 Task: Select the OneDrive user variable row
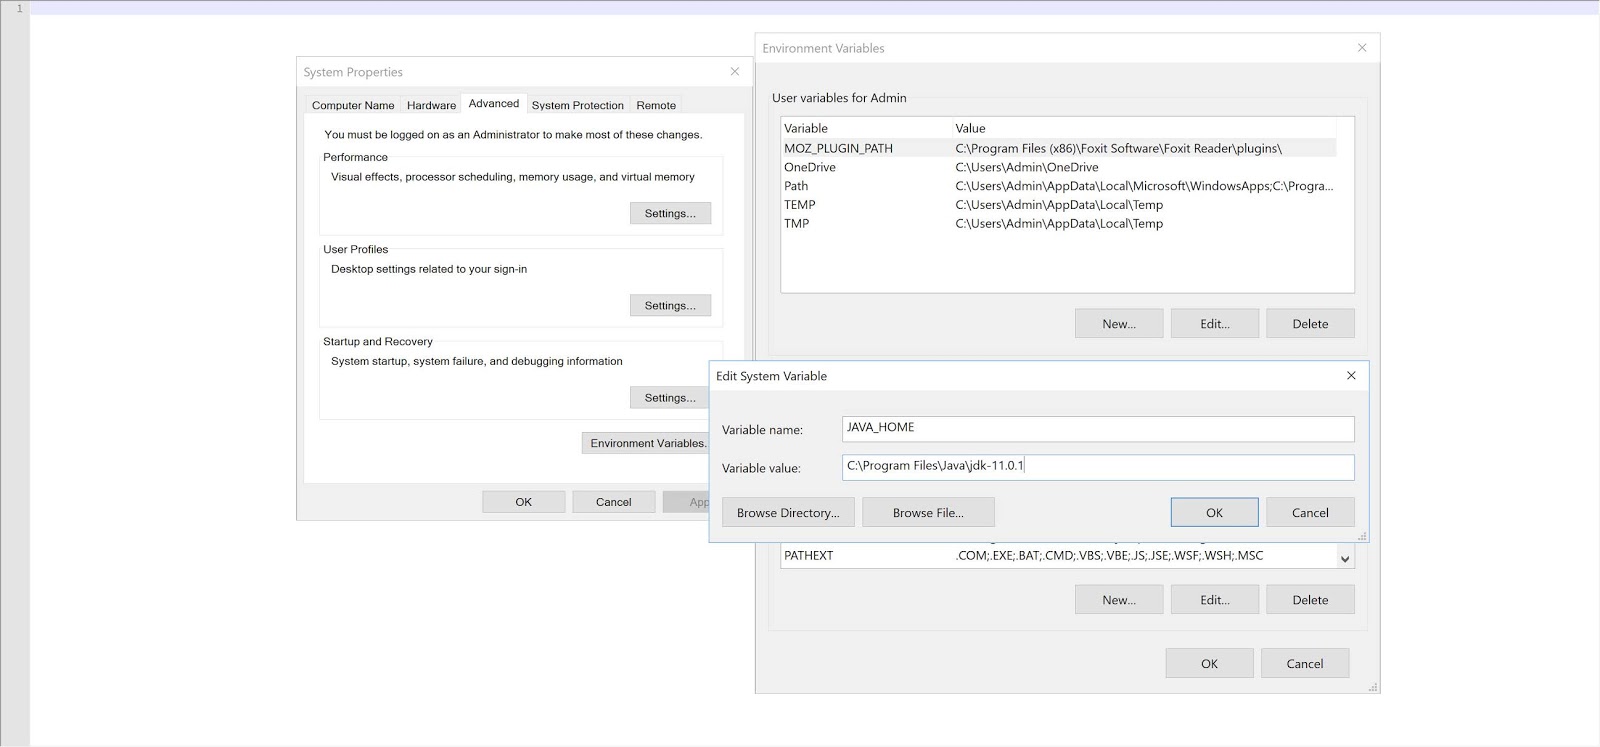1059,167
